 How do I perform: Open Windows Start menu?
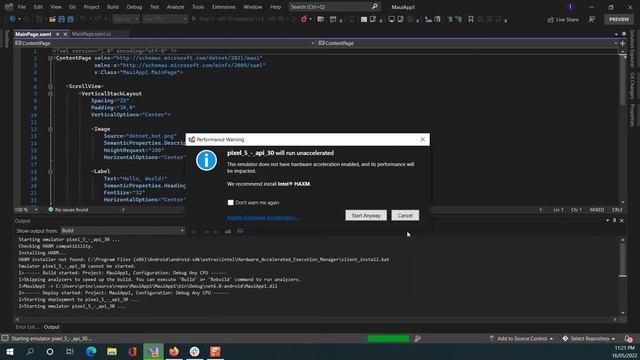(x=10, y=351)
